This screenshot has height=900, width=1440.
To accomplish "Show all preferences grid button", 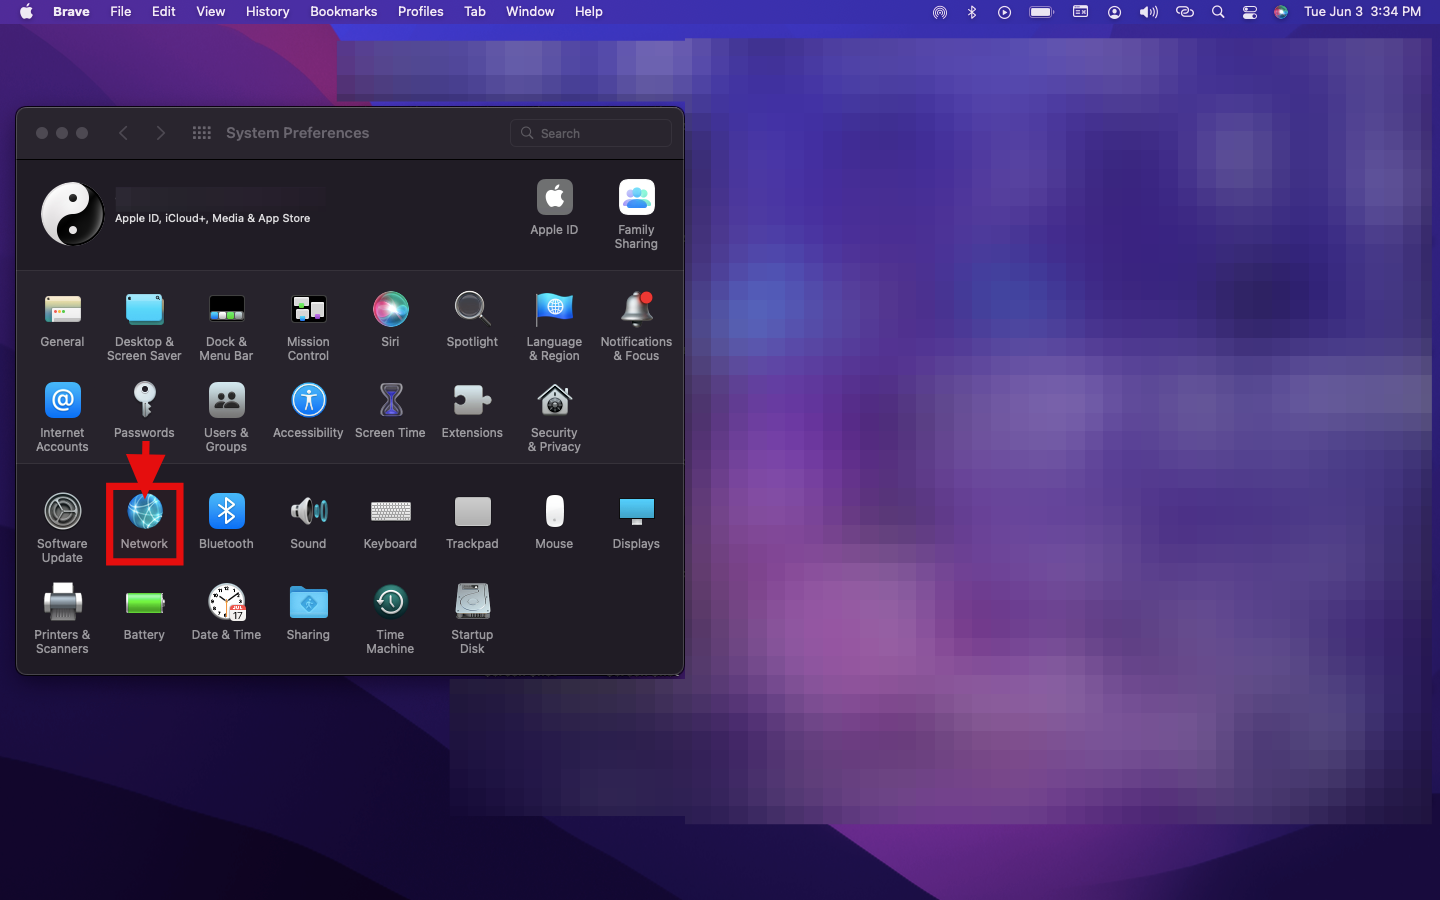I will [202, 133].
